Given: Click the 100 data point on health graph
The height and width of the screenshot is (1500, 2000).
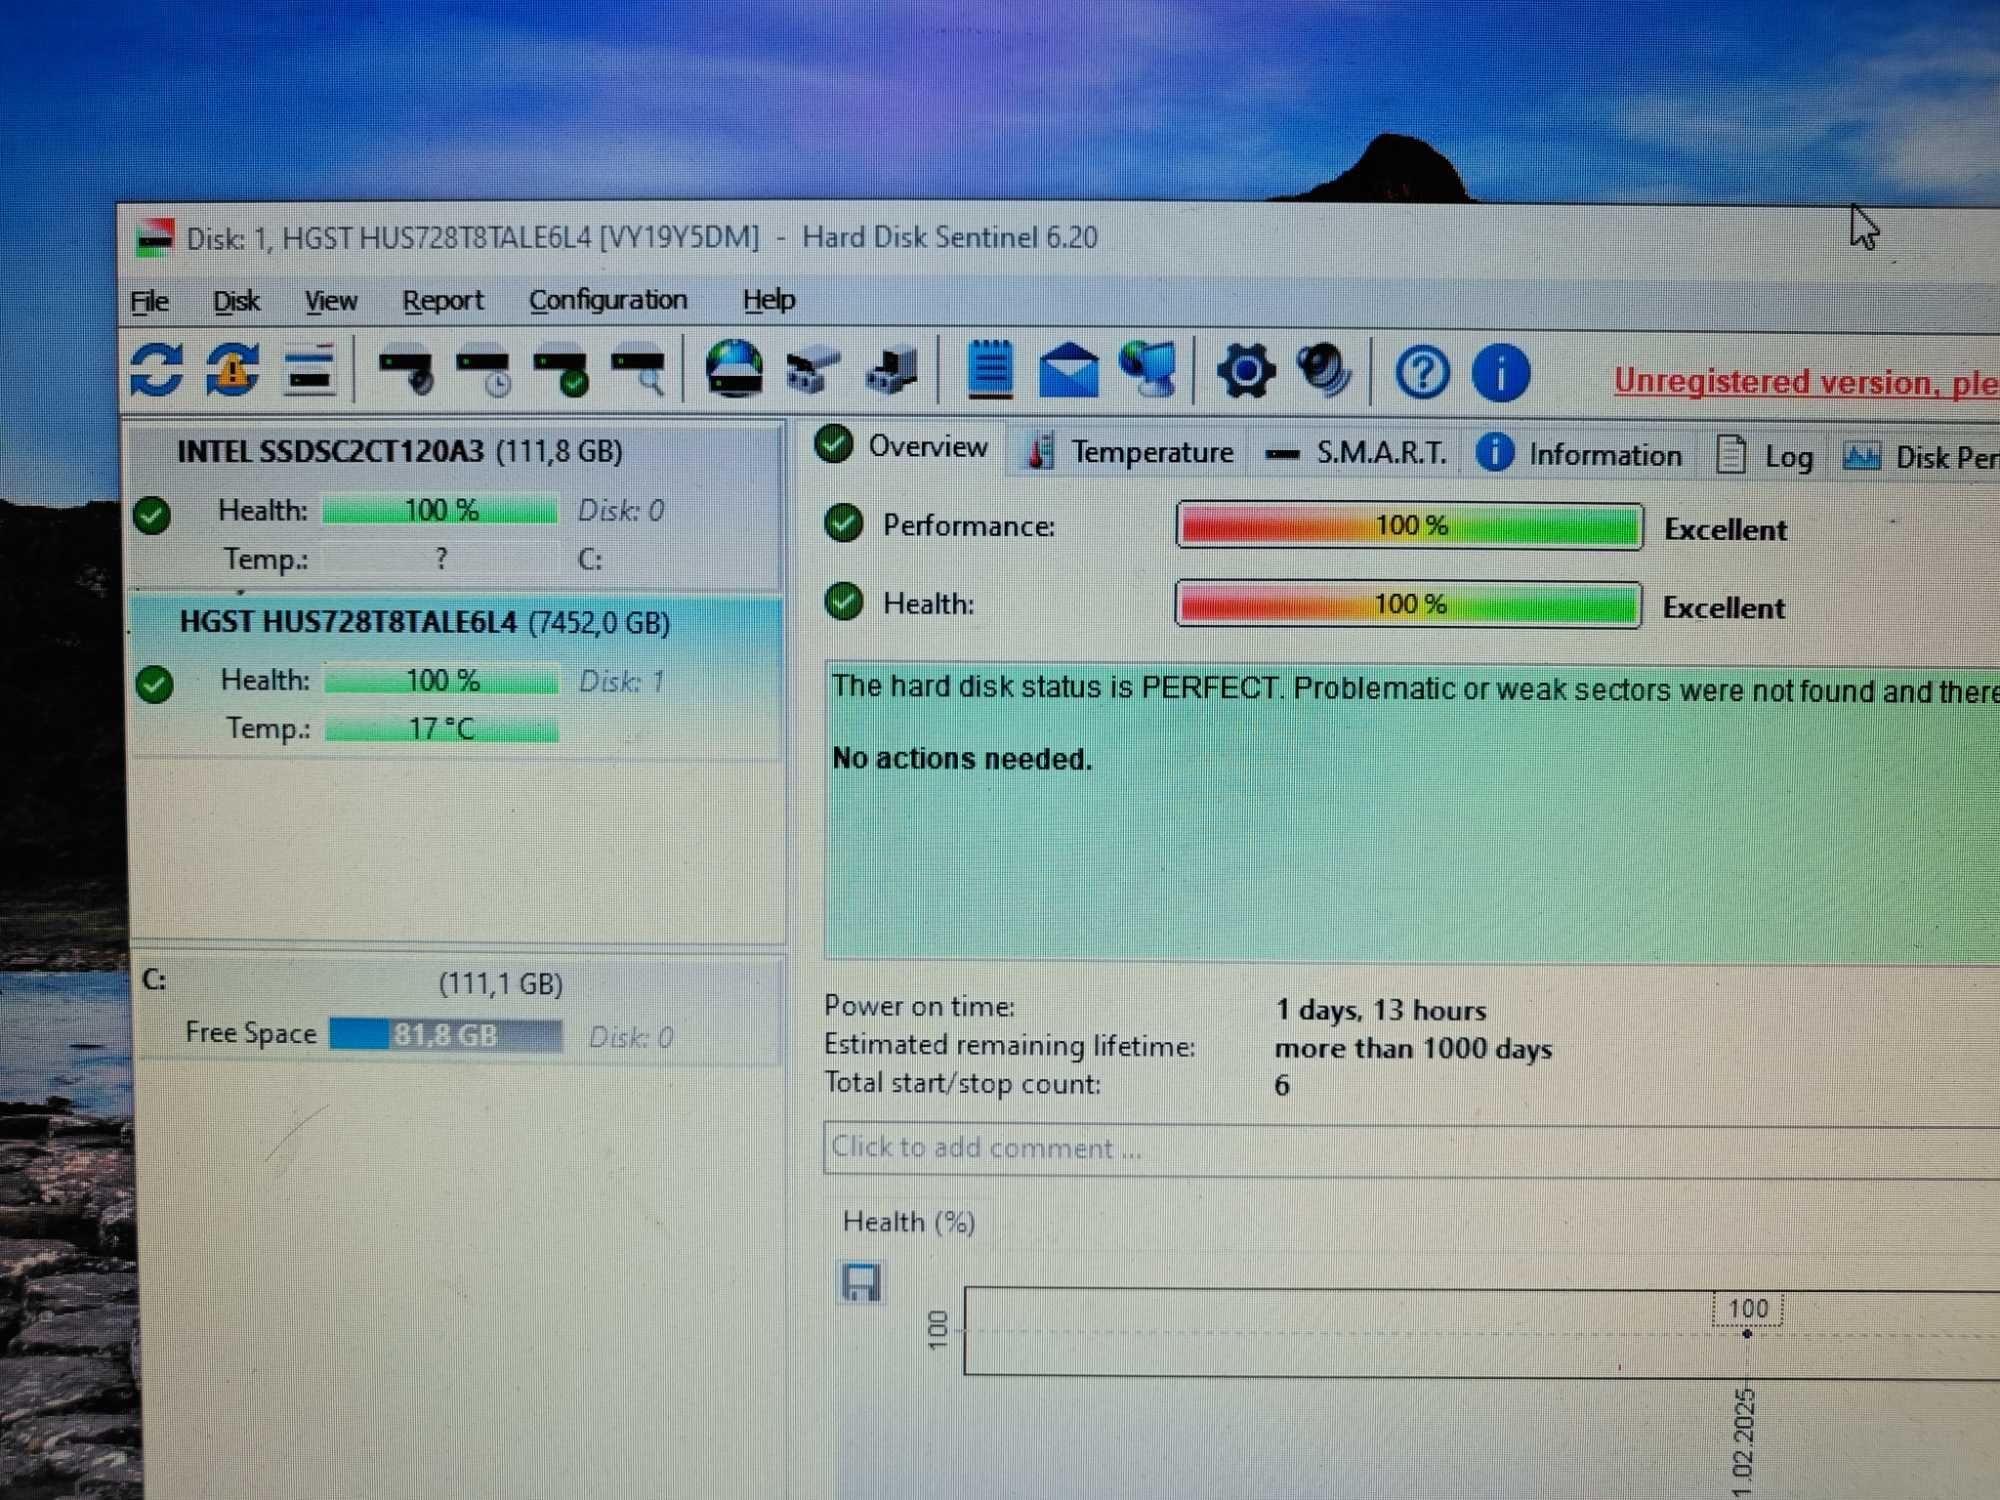Looking at the screenshot, I should pos(1747,1334).
